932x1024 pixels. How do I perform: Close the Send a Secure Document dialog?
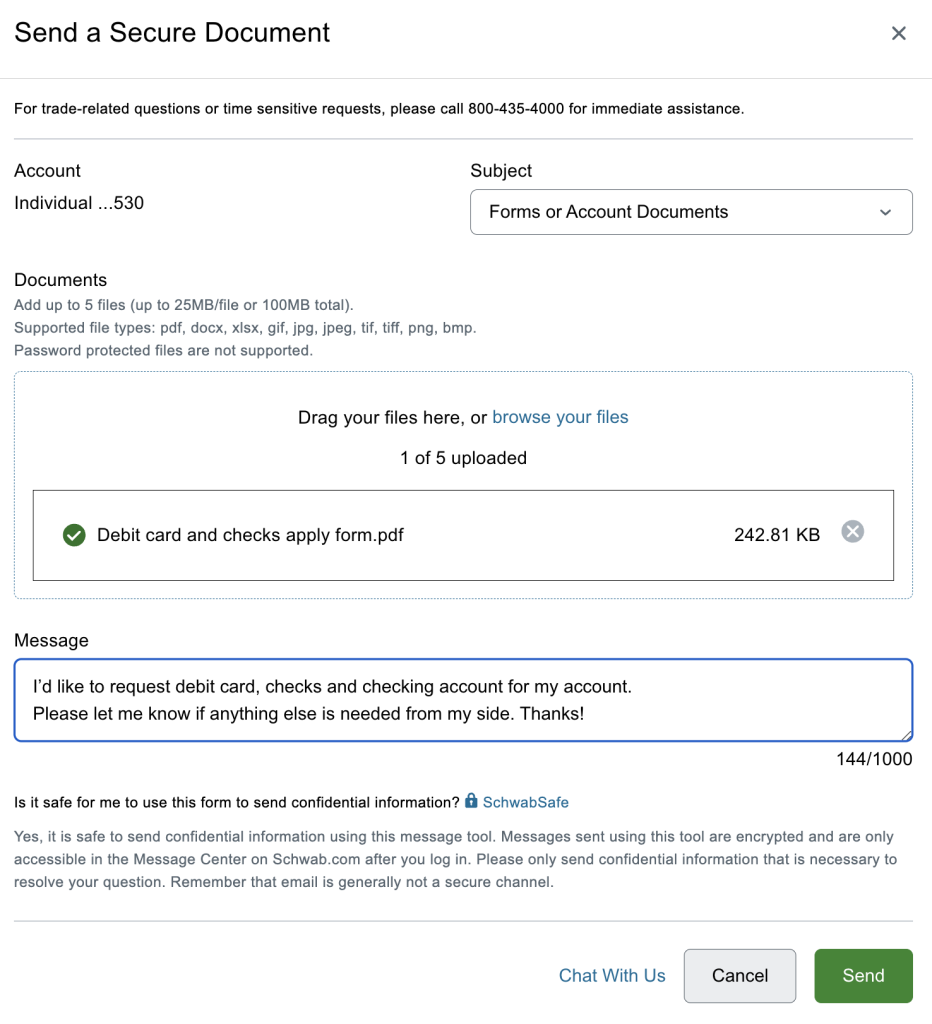[x=899, y=33]
